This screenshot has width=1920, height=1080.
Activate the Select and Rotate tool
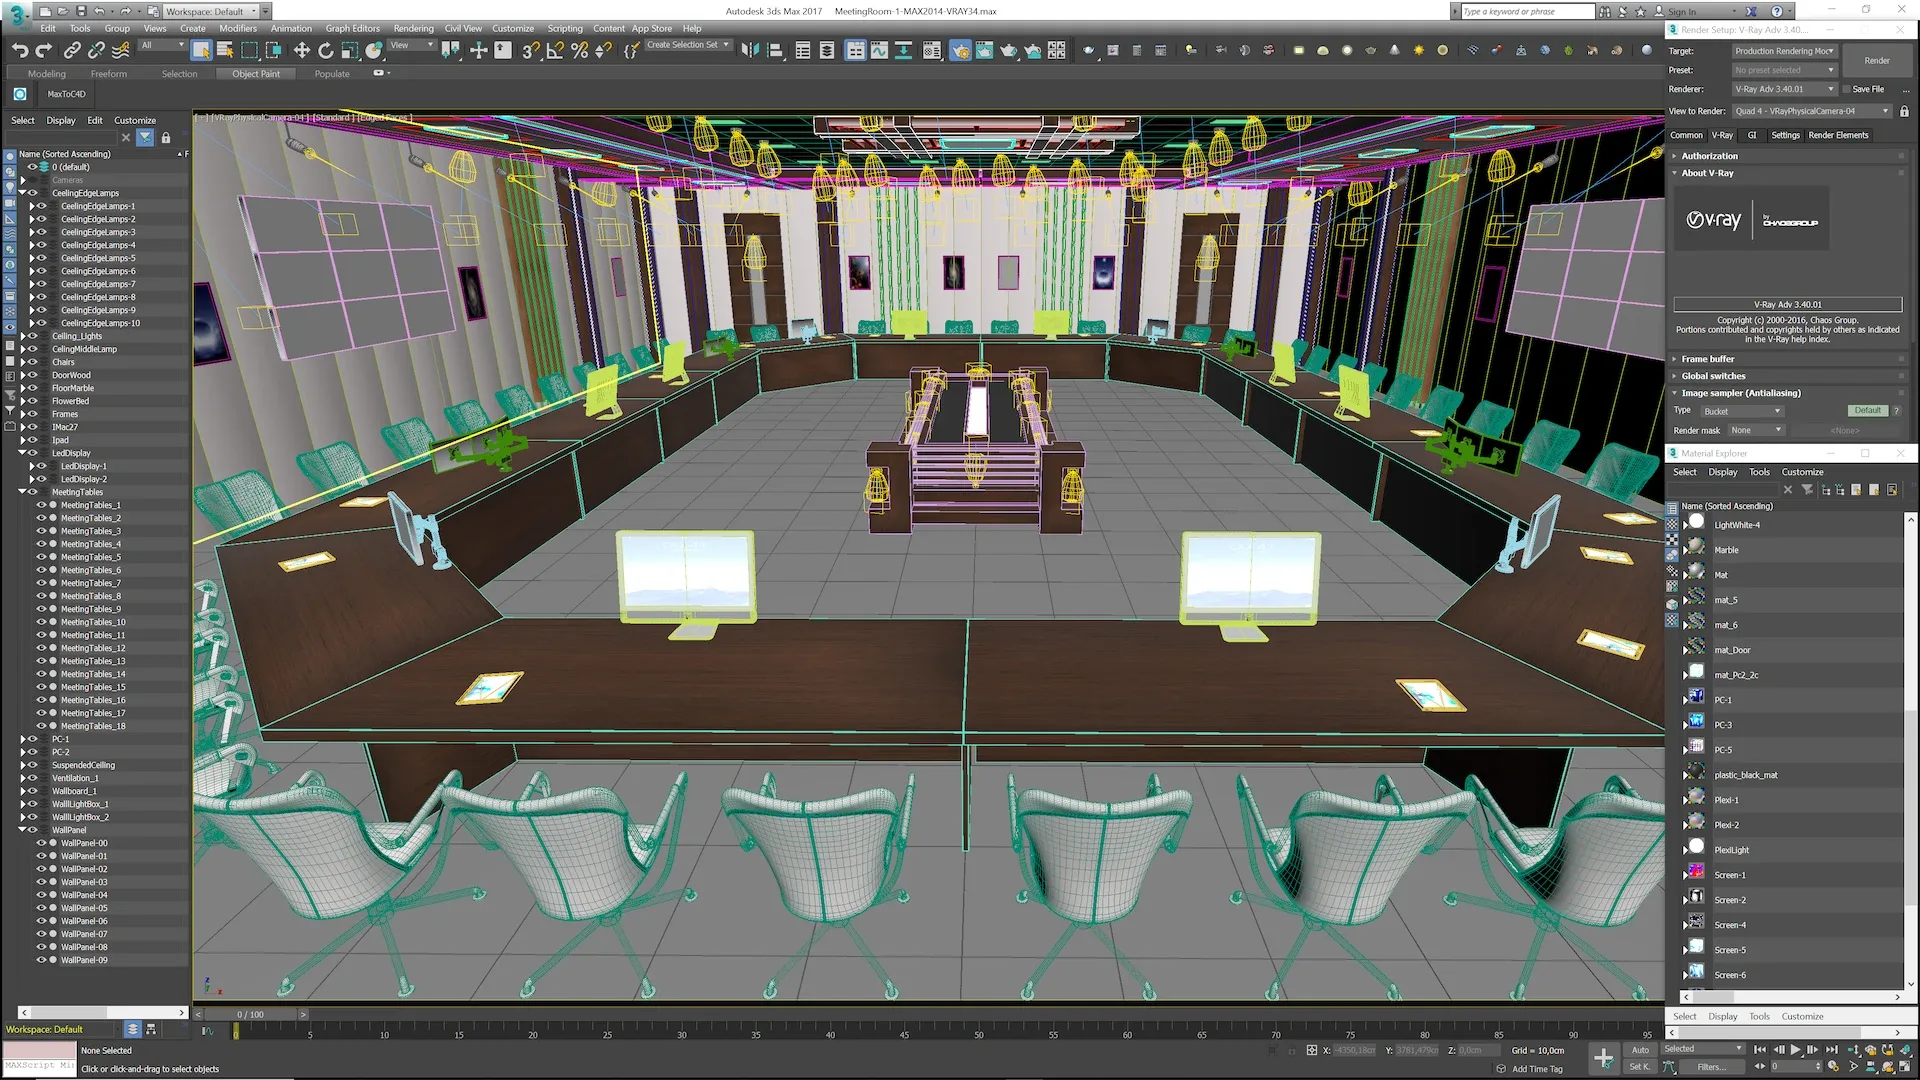click(x=326, y=50)
